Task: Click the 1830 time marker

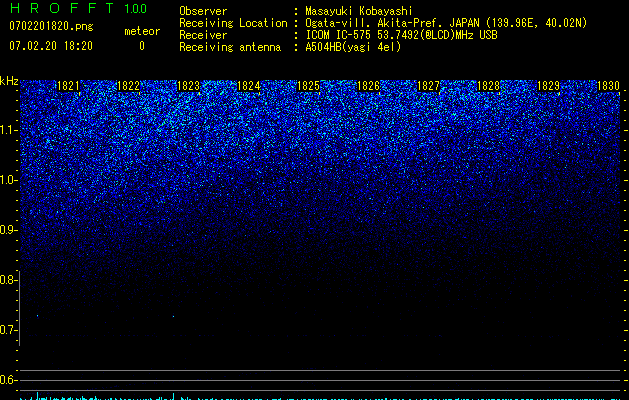Action: (609, 86)
